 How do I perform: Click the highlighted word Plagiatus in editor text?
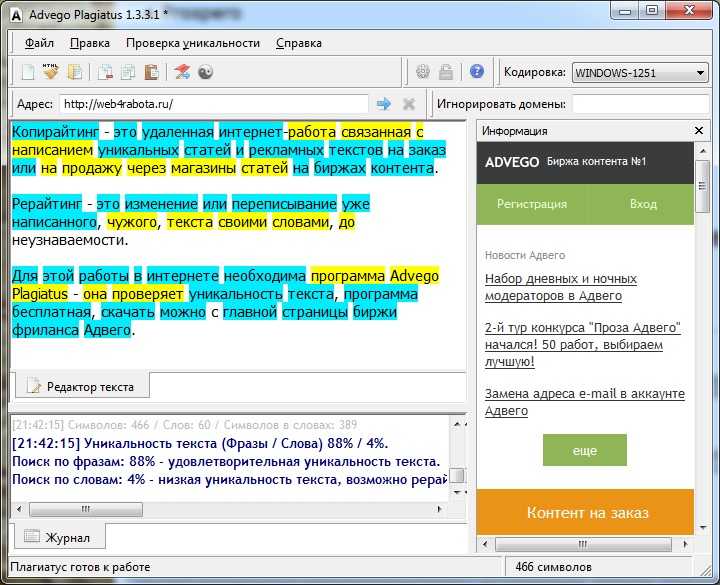(x=40, y=294)
